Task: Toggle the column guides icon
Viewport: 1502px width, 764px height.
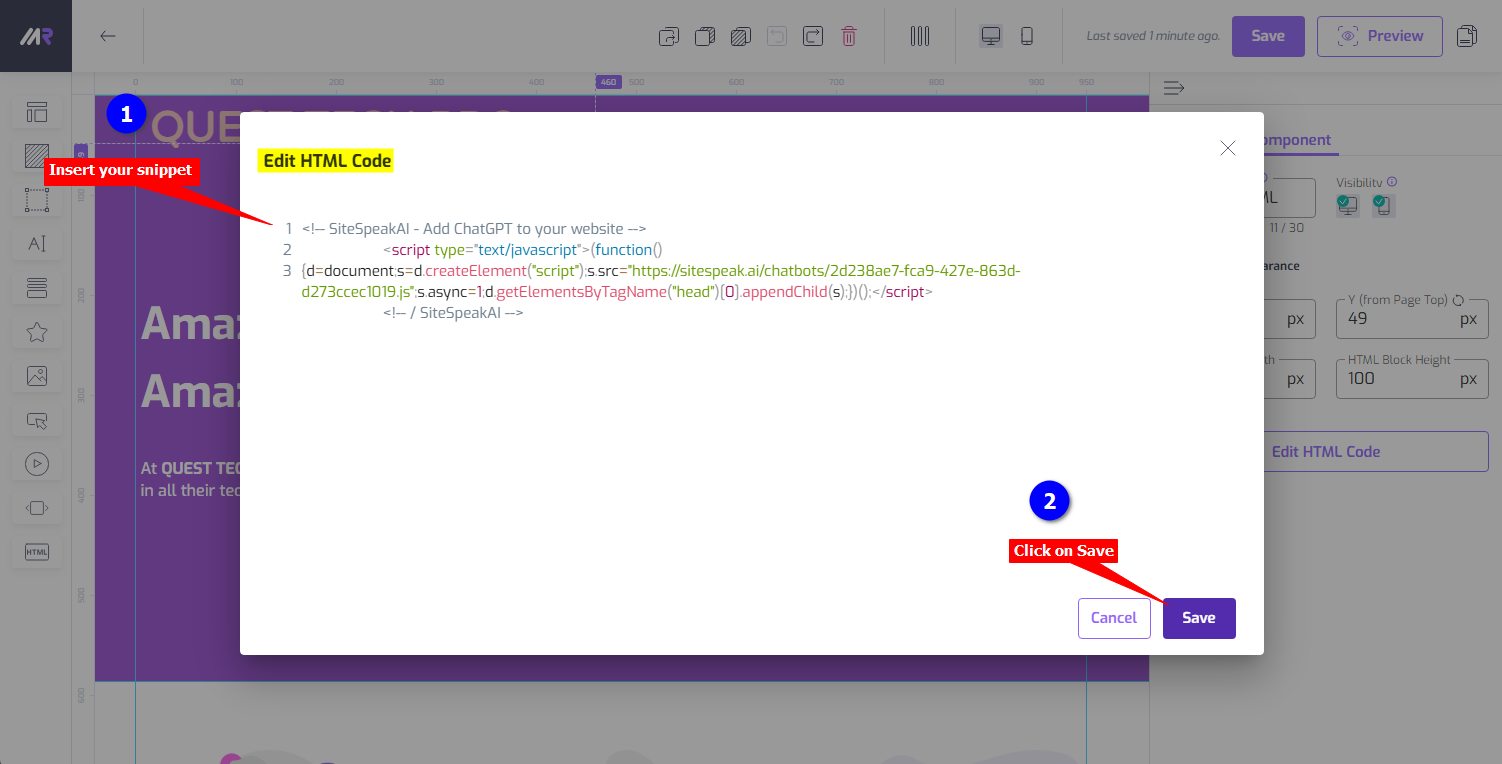Action: [x=920, y=36]
